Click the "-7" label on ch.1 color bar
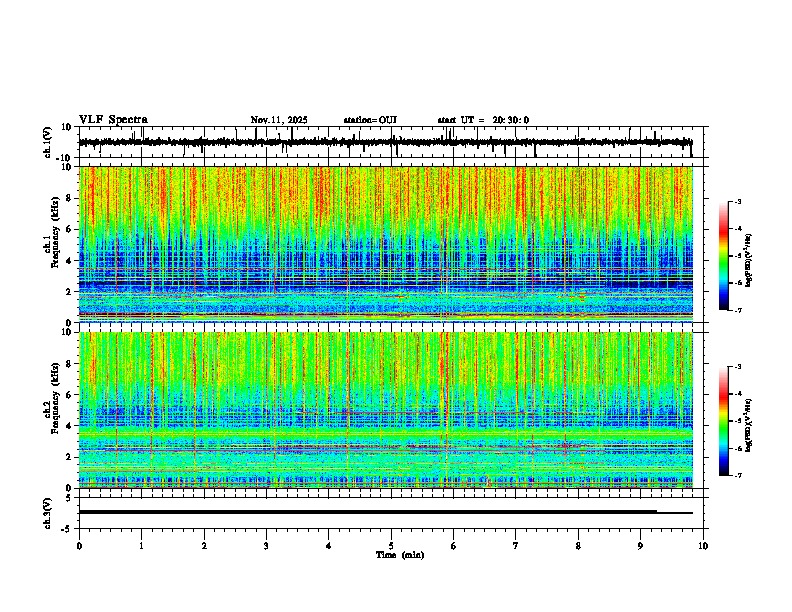The height and width of the screenshot is (612, 792). (737, 310)
